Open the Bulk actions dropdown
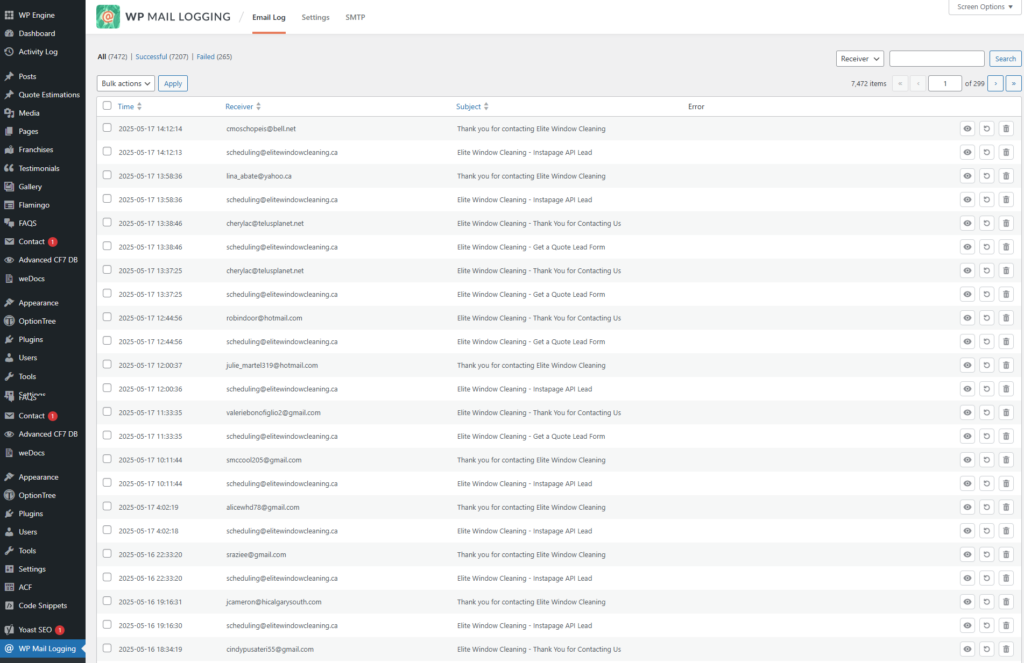The image size is (1024, 663). tap(126, 84)
